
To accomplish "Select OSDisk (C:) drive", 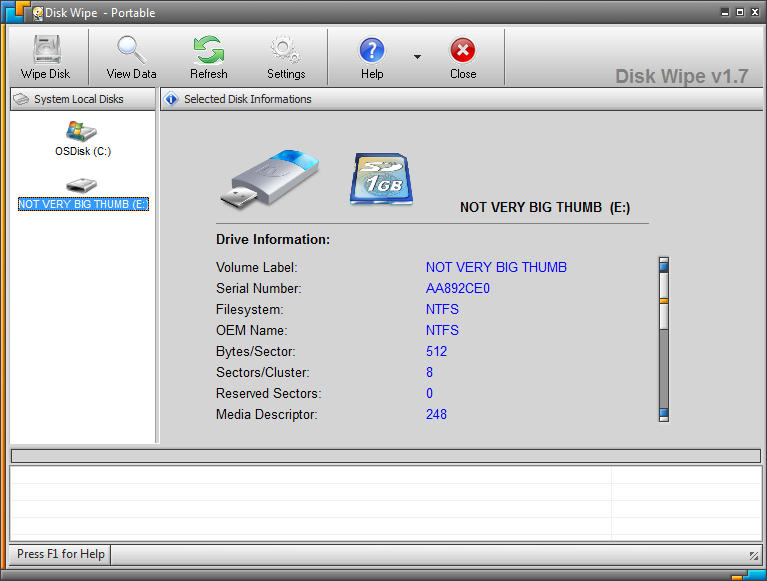I will coord(83,139).
